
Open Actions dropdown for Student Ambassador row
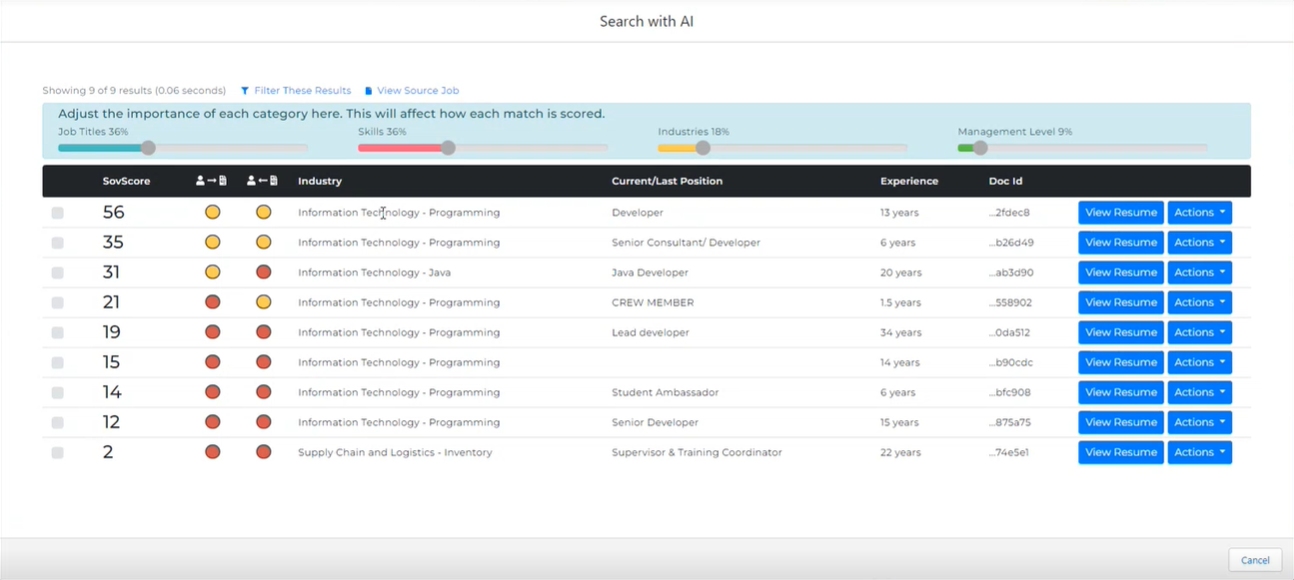(x=1199, y=392)
